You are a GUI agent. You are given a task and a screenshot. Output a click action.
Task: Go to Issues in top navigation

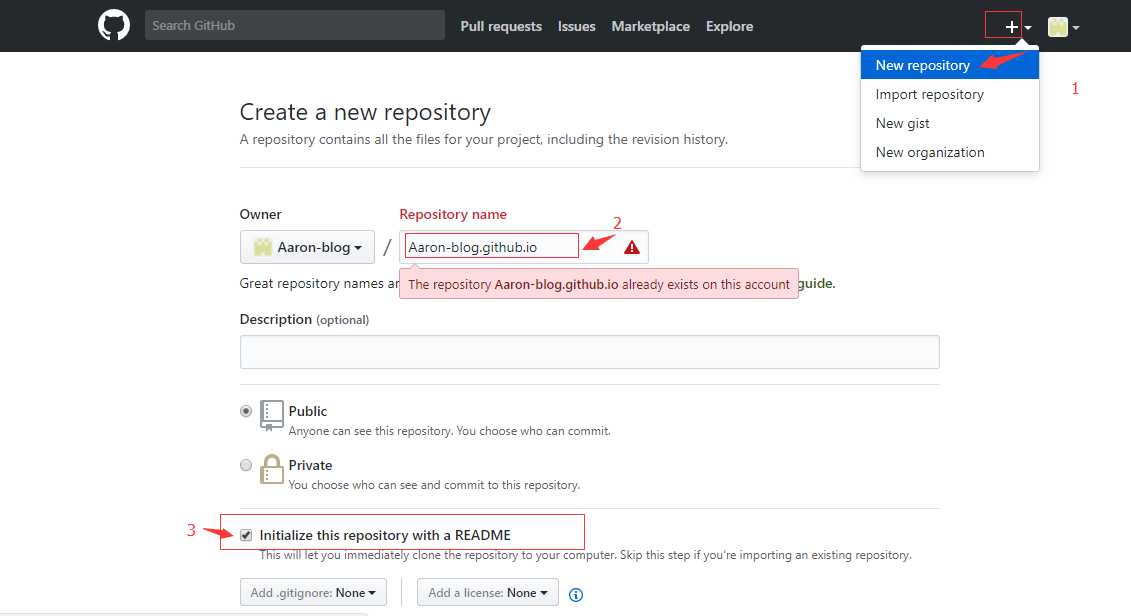pos(576,26)
